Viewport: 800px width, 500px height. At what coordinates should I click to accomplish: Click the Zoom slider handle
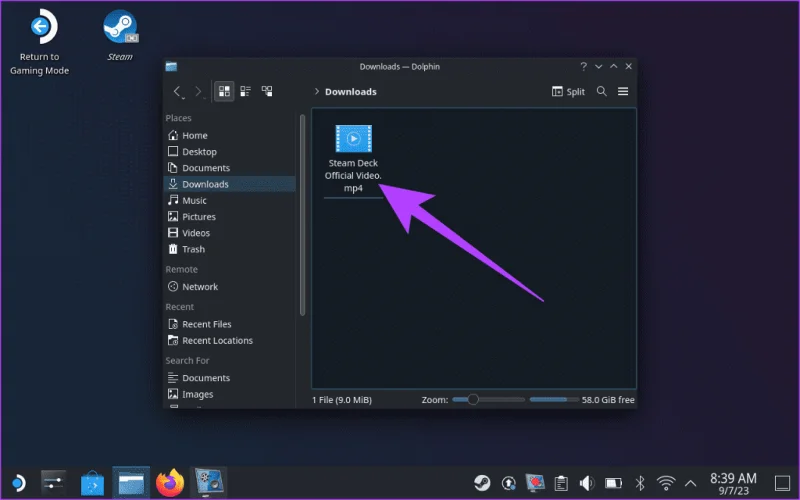pyautogui.click(x=472, y=399)
